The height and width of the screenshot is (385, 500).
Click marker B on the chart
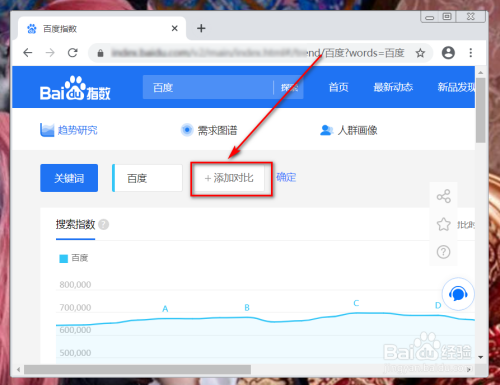point(247,308)
